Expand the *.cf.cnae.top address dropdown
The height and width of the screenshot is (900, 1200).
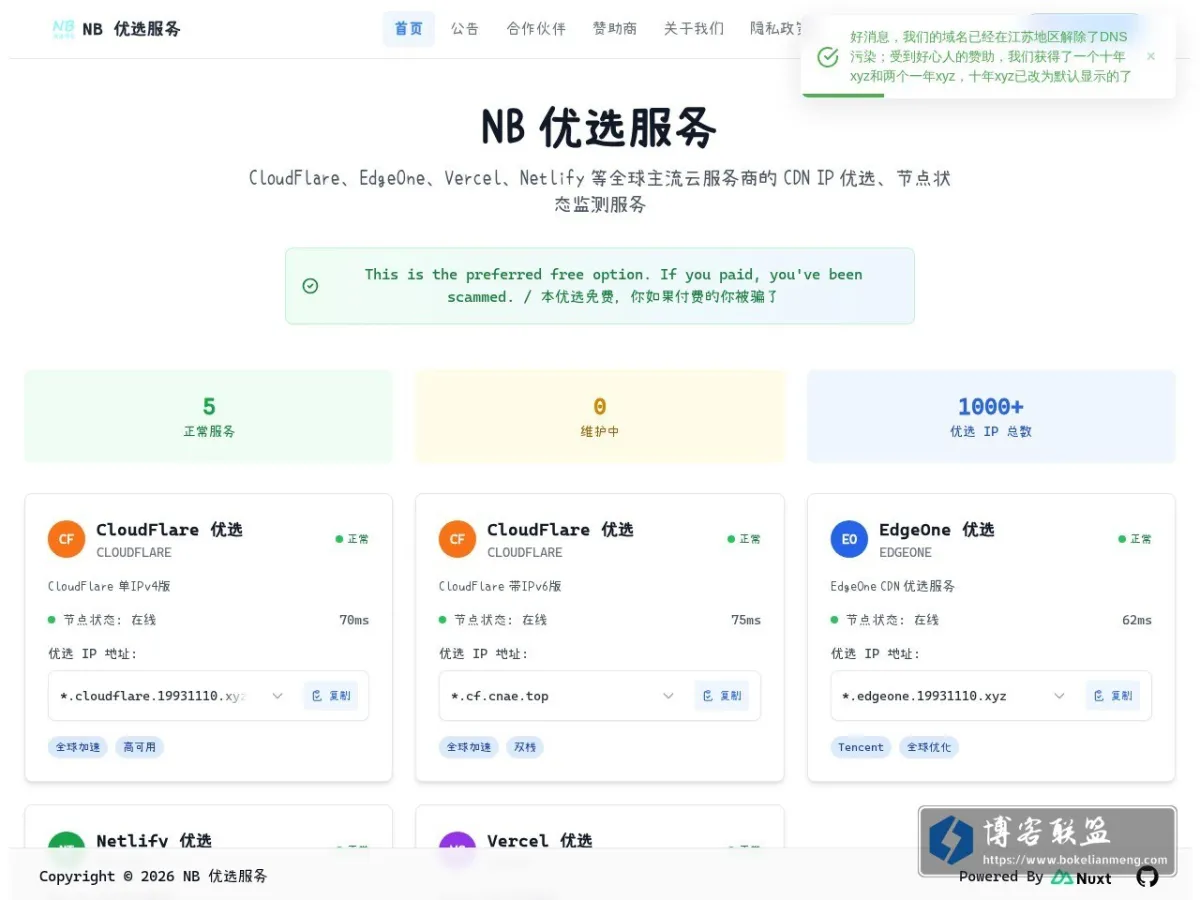tap(669, 696)
